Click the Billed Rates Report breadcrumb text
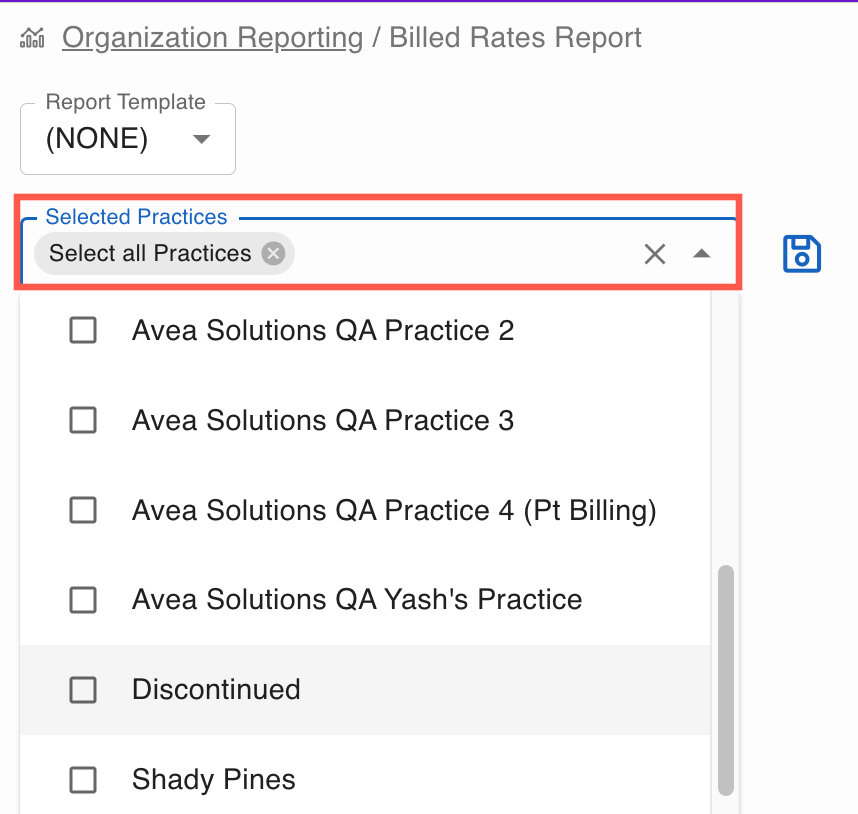The width and height of the screenshot is (858, 814). pos(515,39)
